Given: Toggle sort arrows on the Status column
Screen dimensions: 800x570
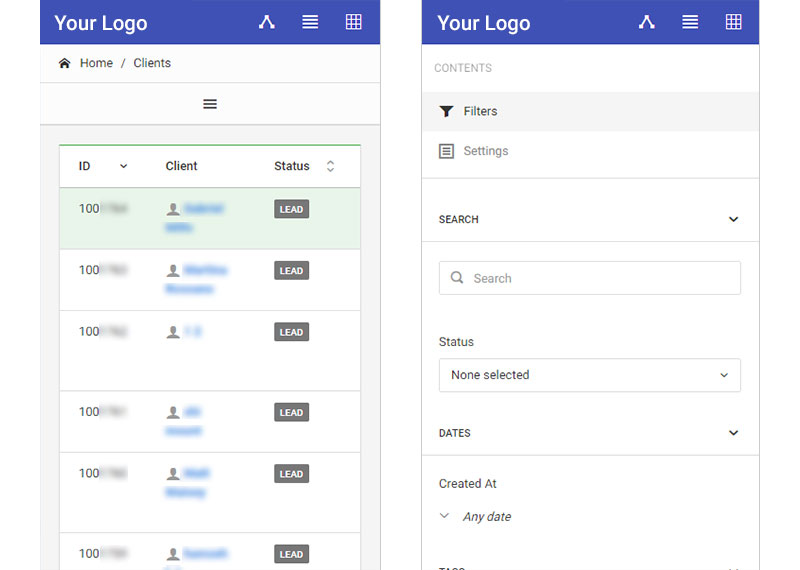Looking at the screenshot, I should (x=330, y=166).
